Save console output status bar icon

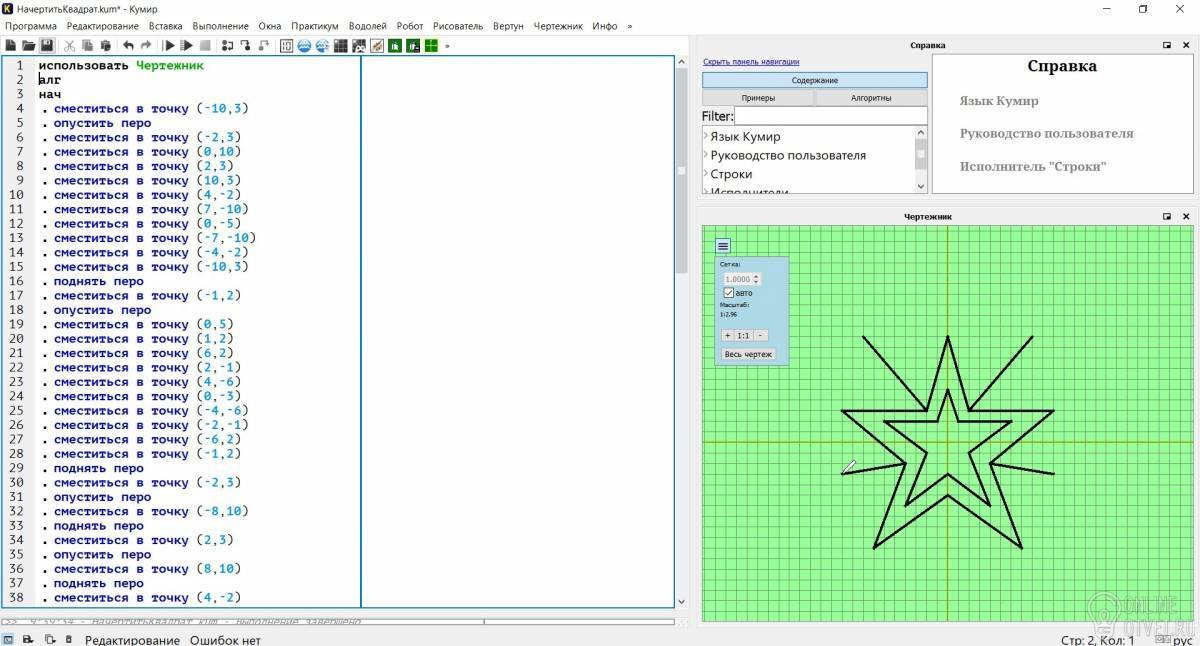26,639
